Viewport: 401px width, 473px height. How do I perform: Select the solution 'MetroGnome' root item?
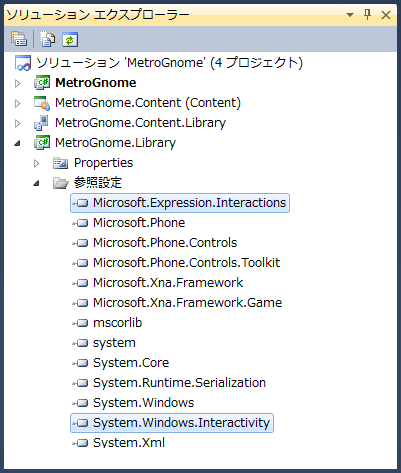(159, 63)
